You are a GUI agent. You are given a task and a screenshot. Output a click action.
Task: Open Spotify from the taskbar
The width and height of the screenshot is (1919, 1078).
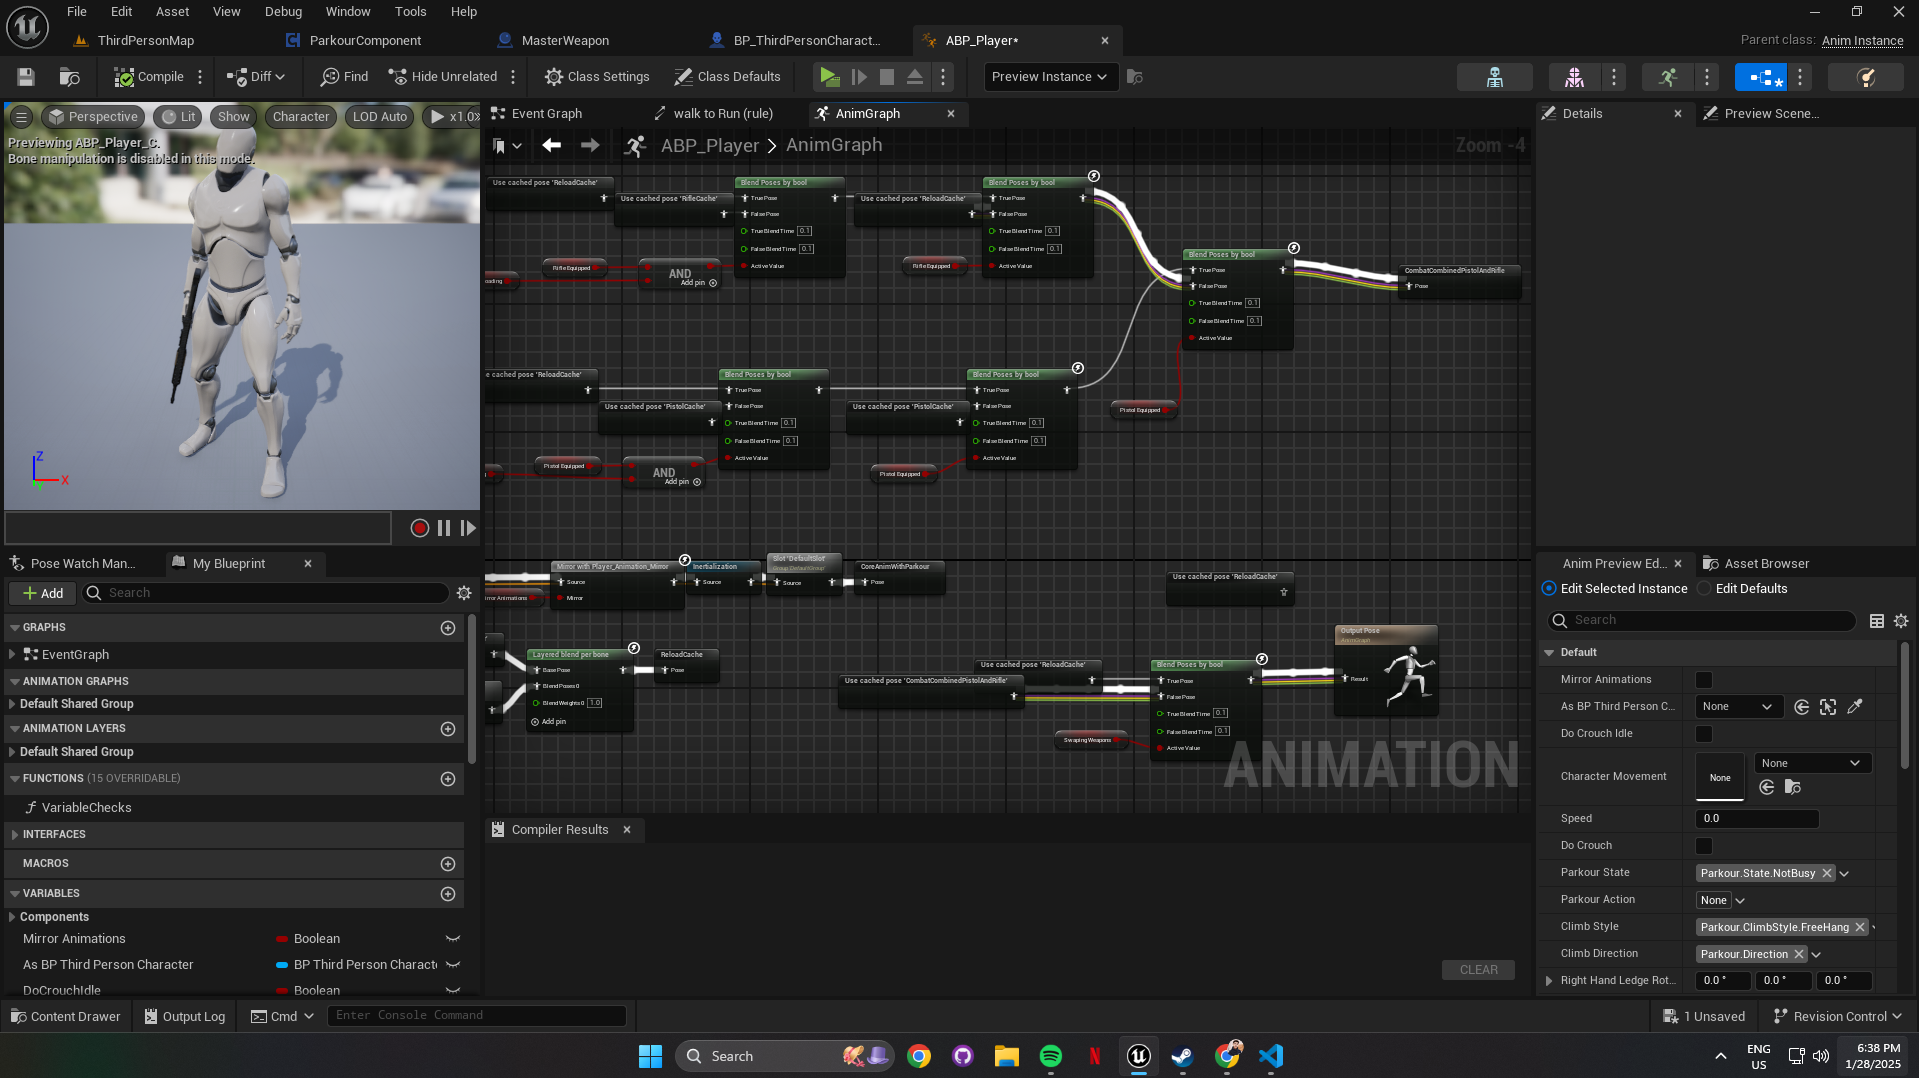(1050, 1056)
